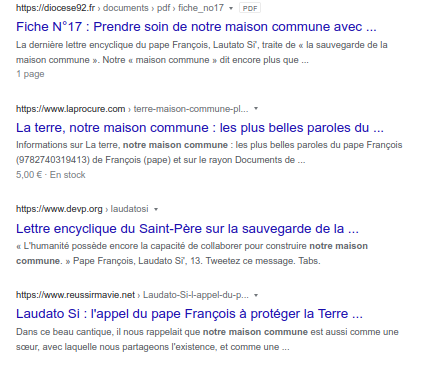425x369 pixels.
Task: Click the snippet with ISBN 9782740319413
Action: [209, 152]
